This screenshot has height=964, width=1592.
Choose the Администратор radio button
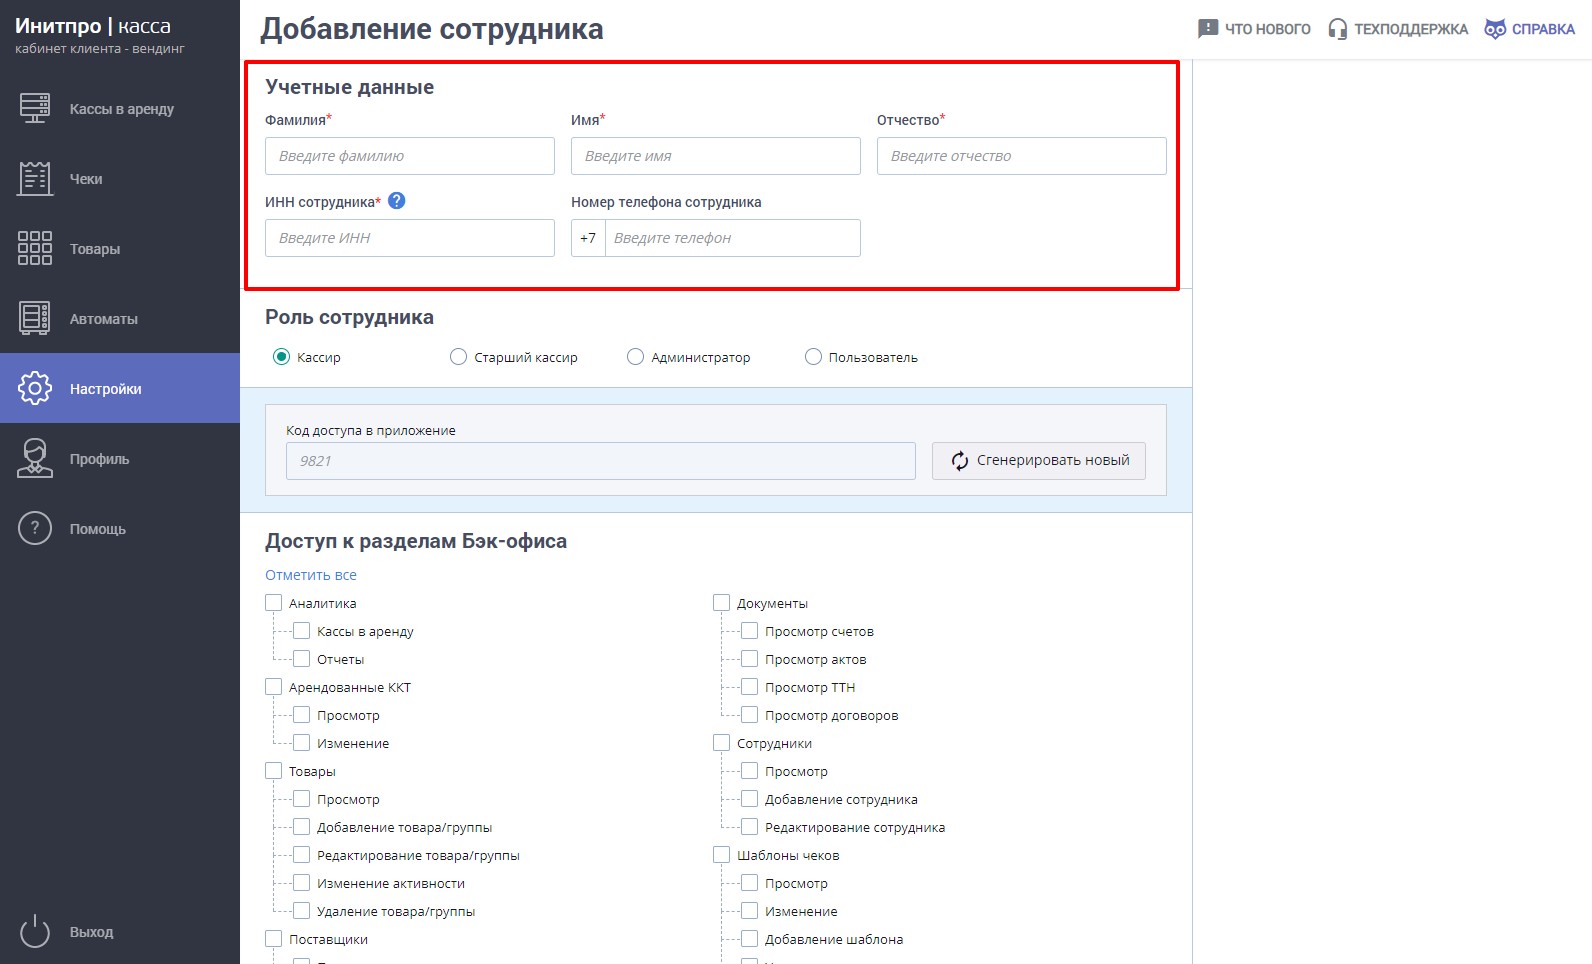point(635,357)
